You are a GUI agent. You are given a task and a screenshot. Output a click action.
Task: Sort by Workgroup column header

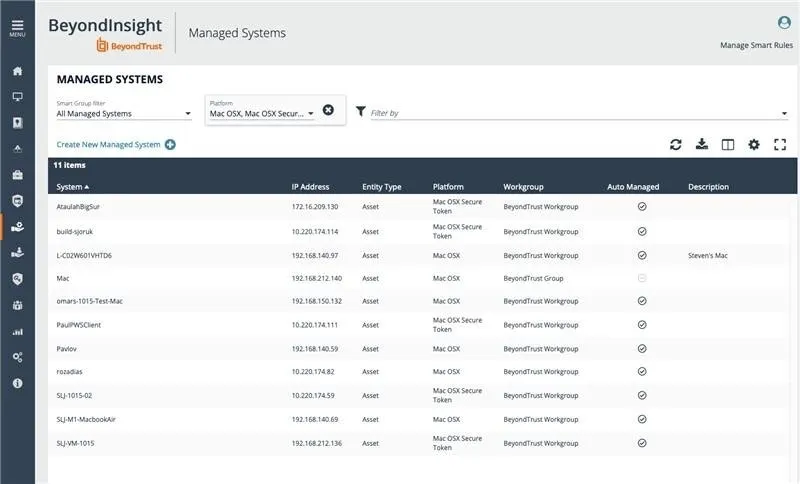point(523,187)
